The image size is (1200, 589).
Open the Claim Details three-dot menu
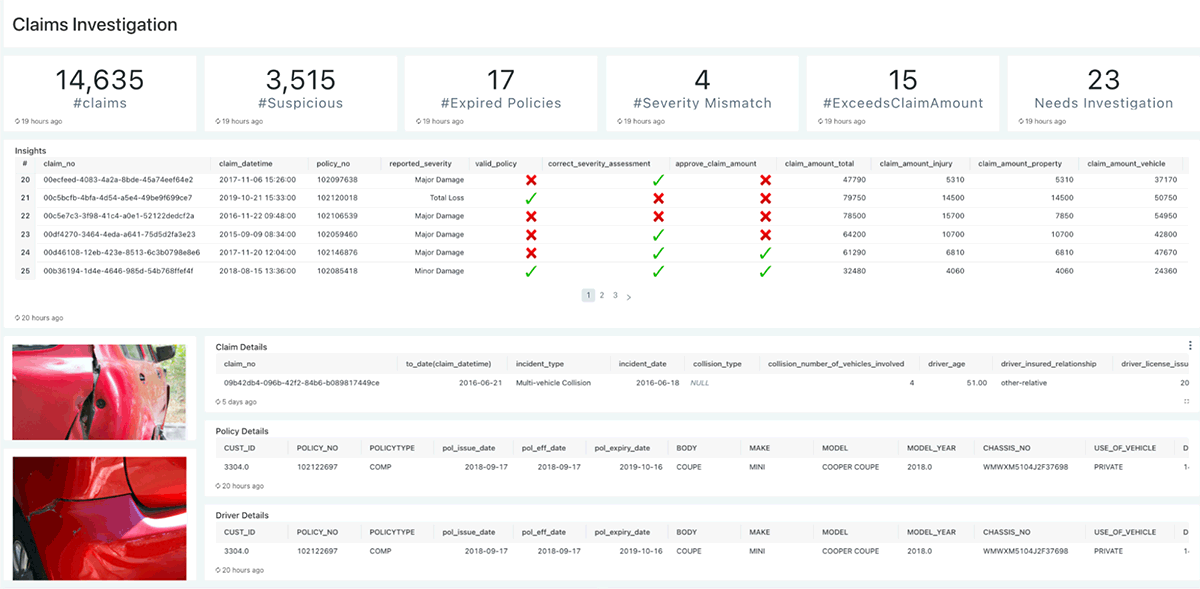pos(1190,345)
